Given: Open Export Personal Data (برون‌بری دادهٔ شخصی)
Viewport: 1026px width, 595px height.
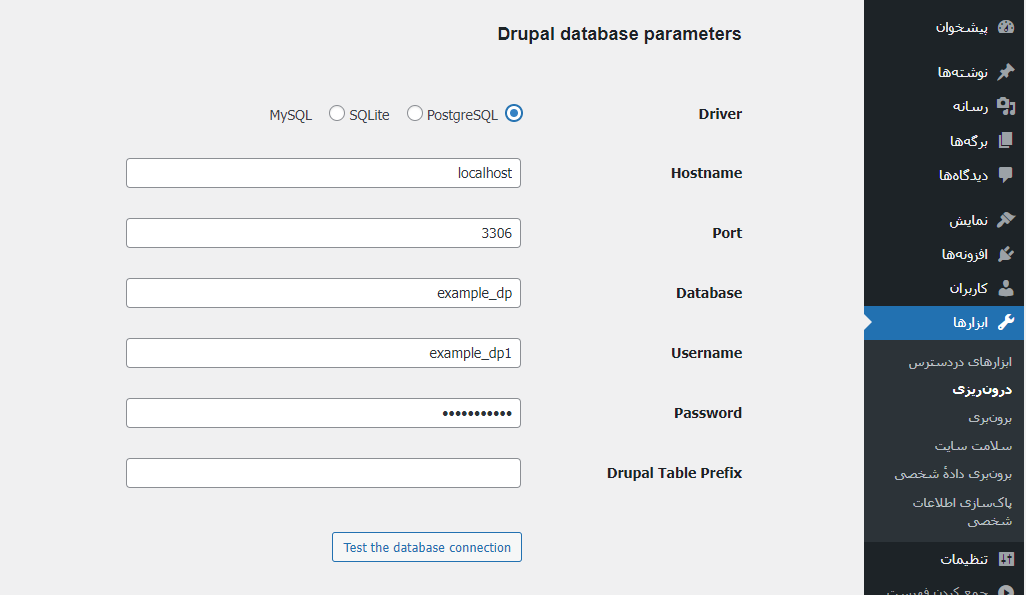Looking at the screenshot, I should click(x=953, y=474).
